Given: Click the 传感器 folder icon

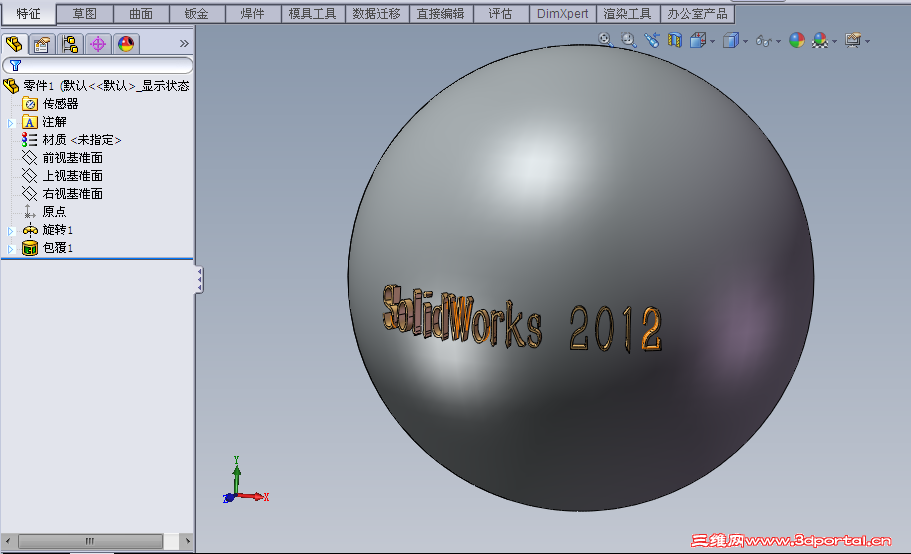Looking at the screenshot, I should click(30, 104).
